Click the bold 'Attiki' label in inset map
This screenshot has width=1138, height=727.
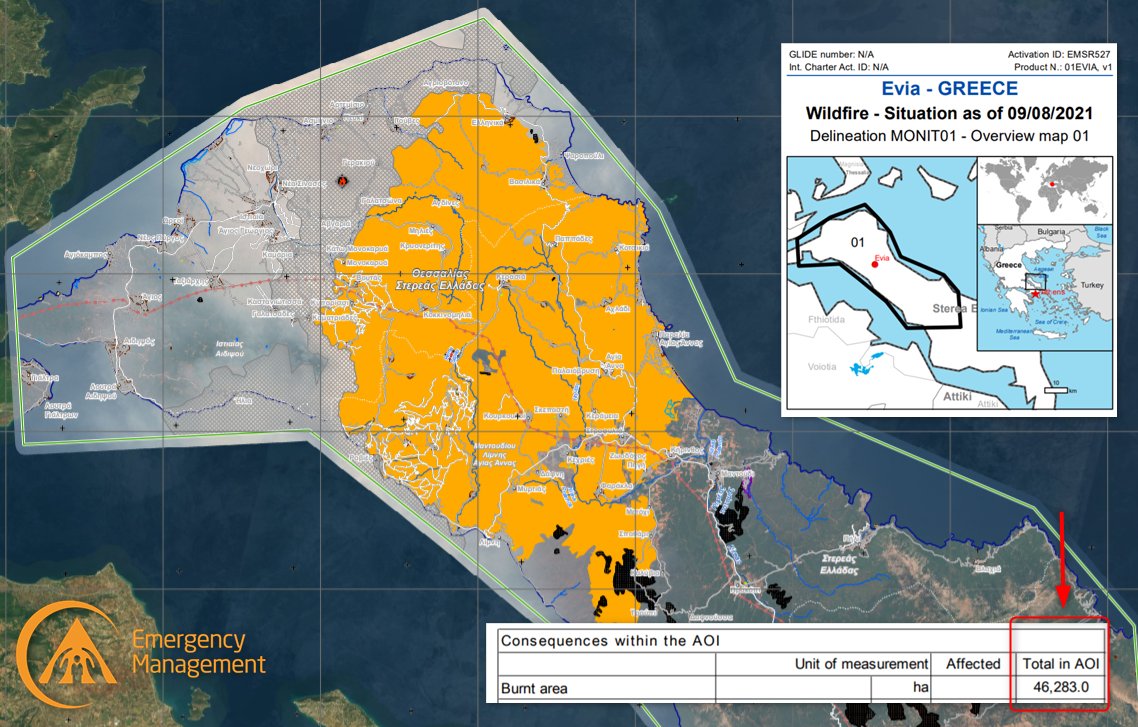957,396
